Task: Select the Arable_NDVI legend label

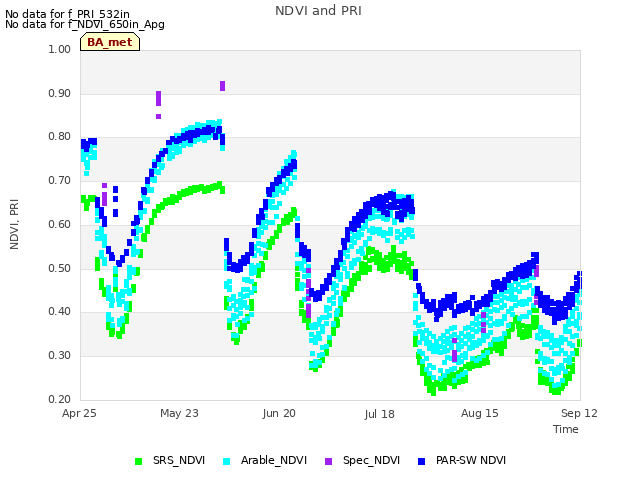Action: 273,460
